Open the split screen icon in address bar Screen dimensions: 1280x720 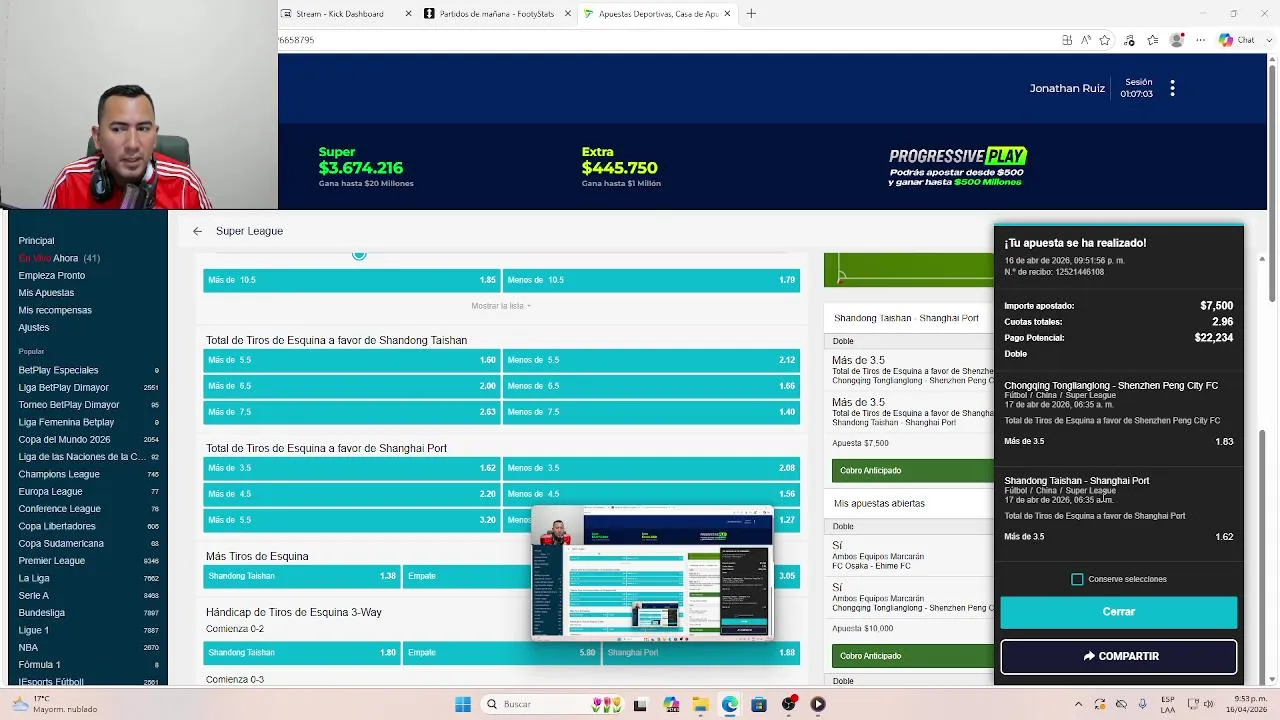[x=1067, y=40]
